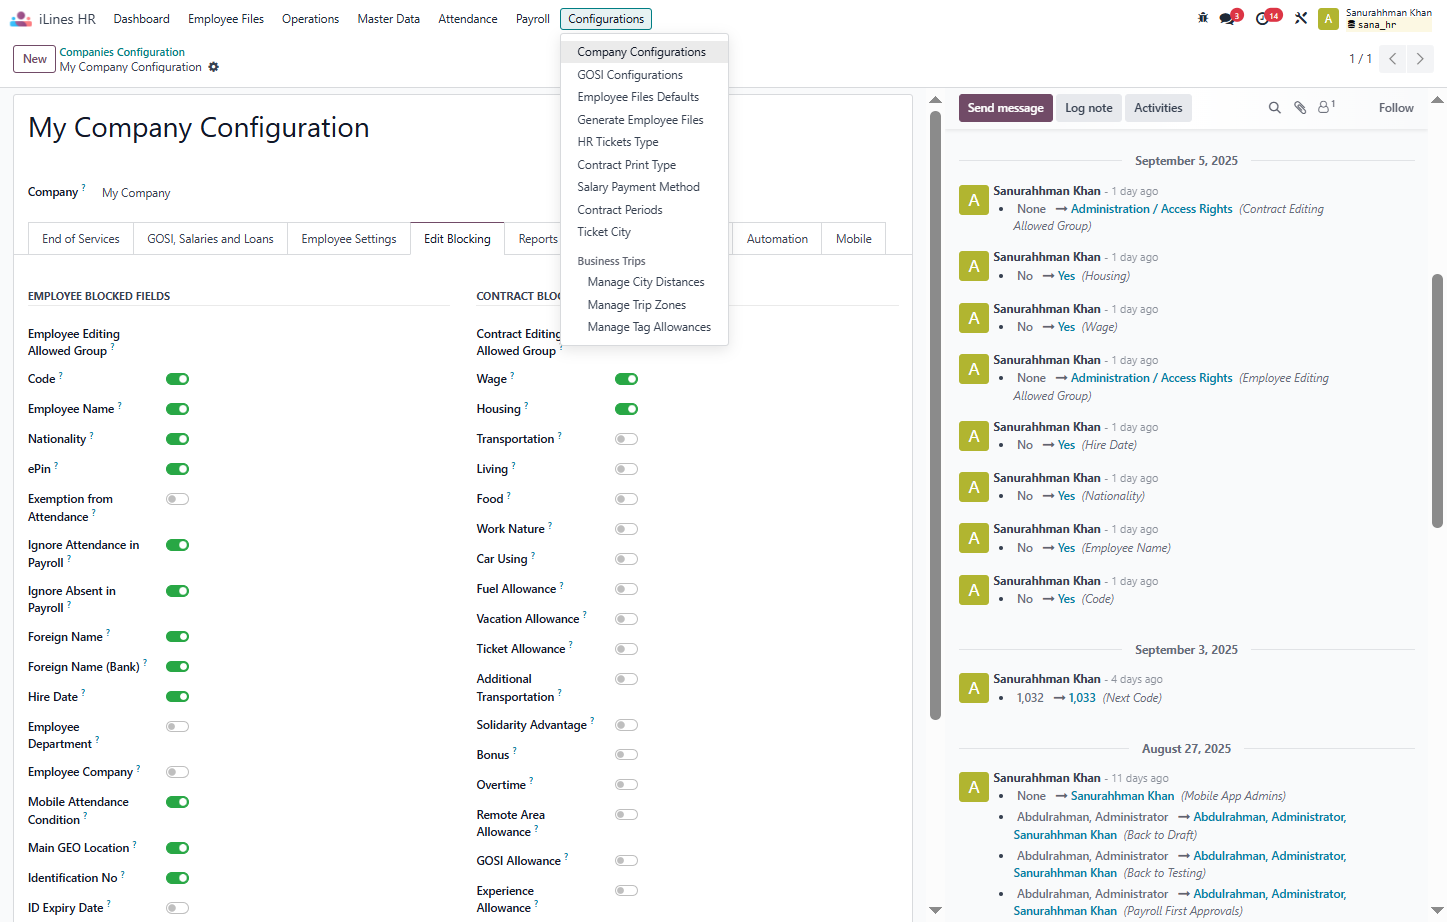Open the Operations dropdown menu
The height and width of the screenshot is (922, 1447).
[x=310, y=19]
